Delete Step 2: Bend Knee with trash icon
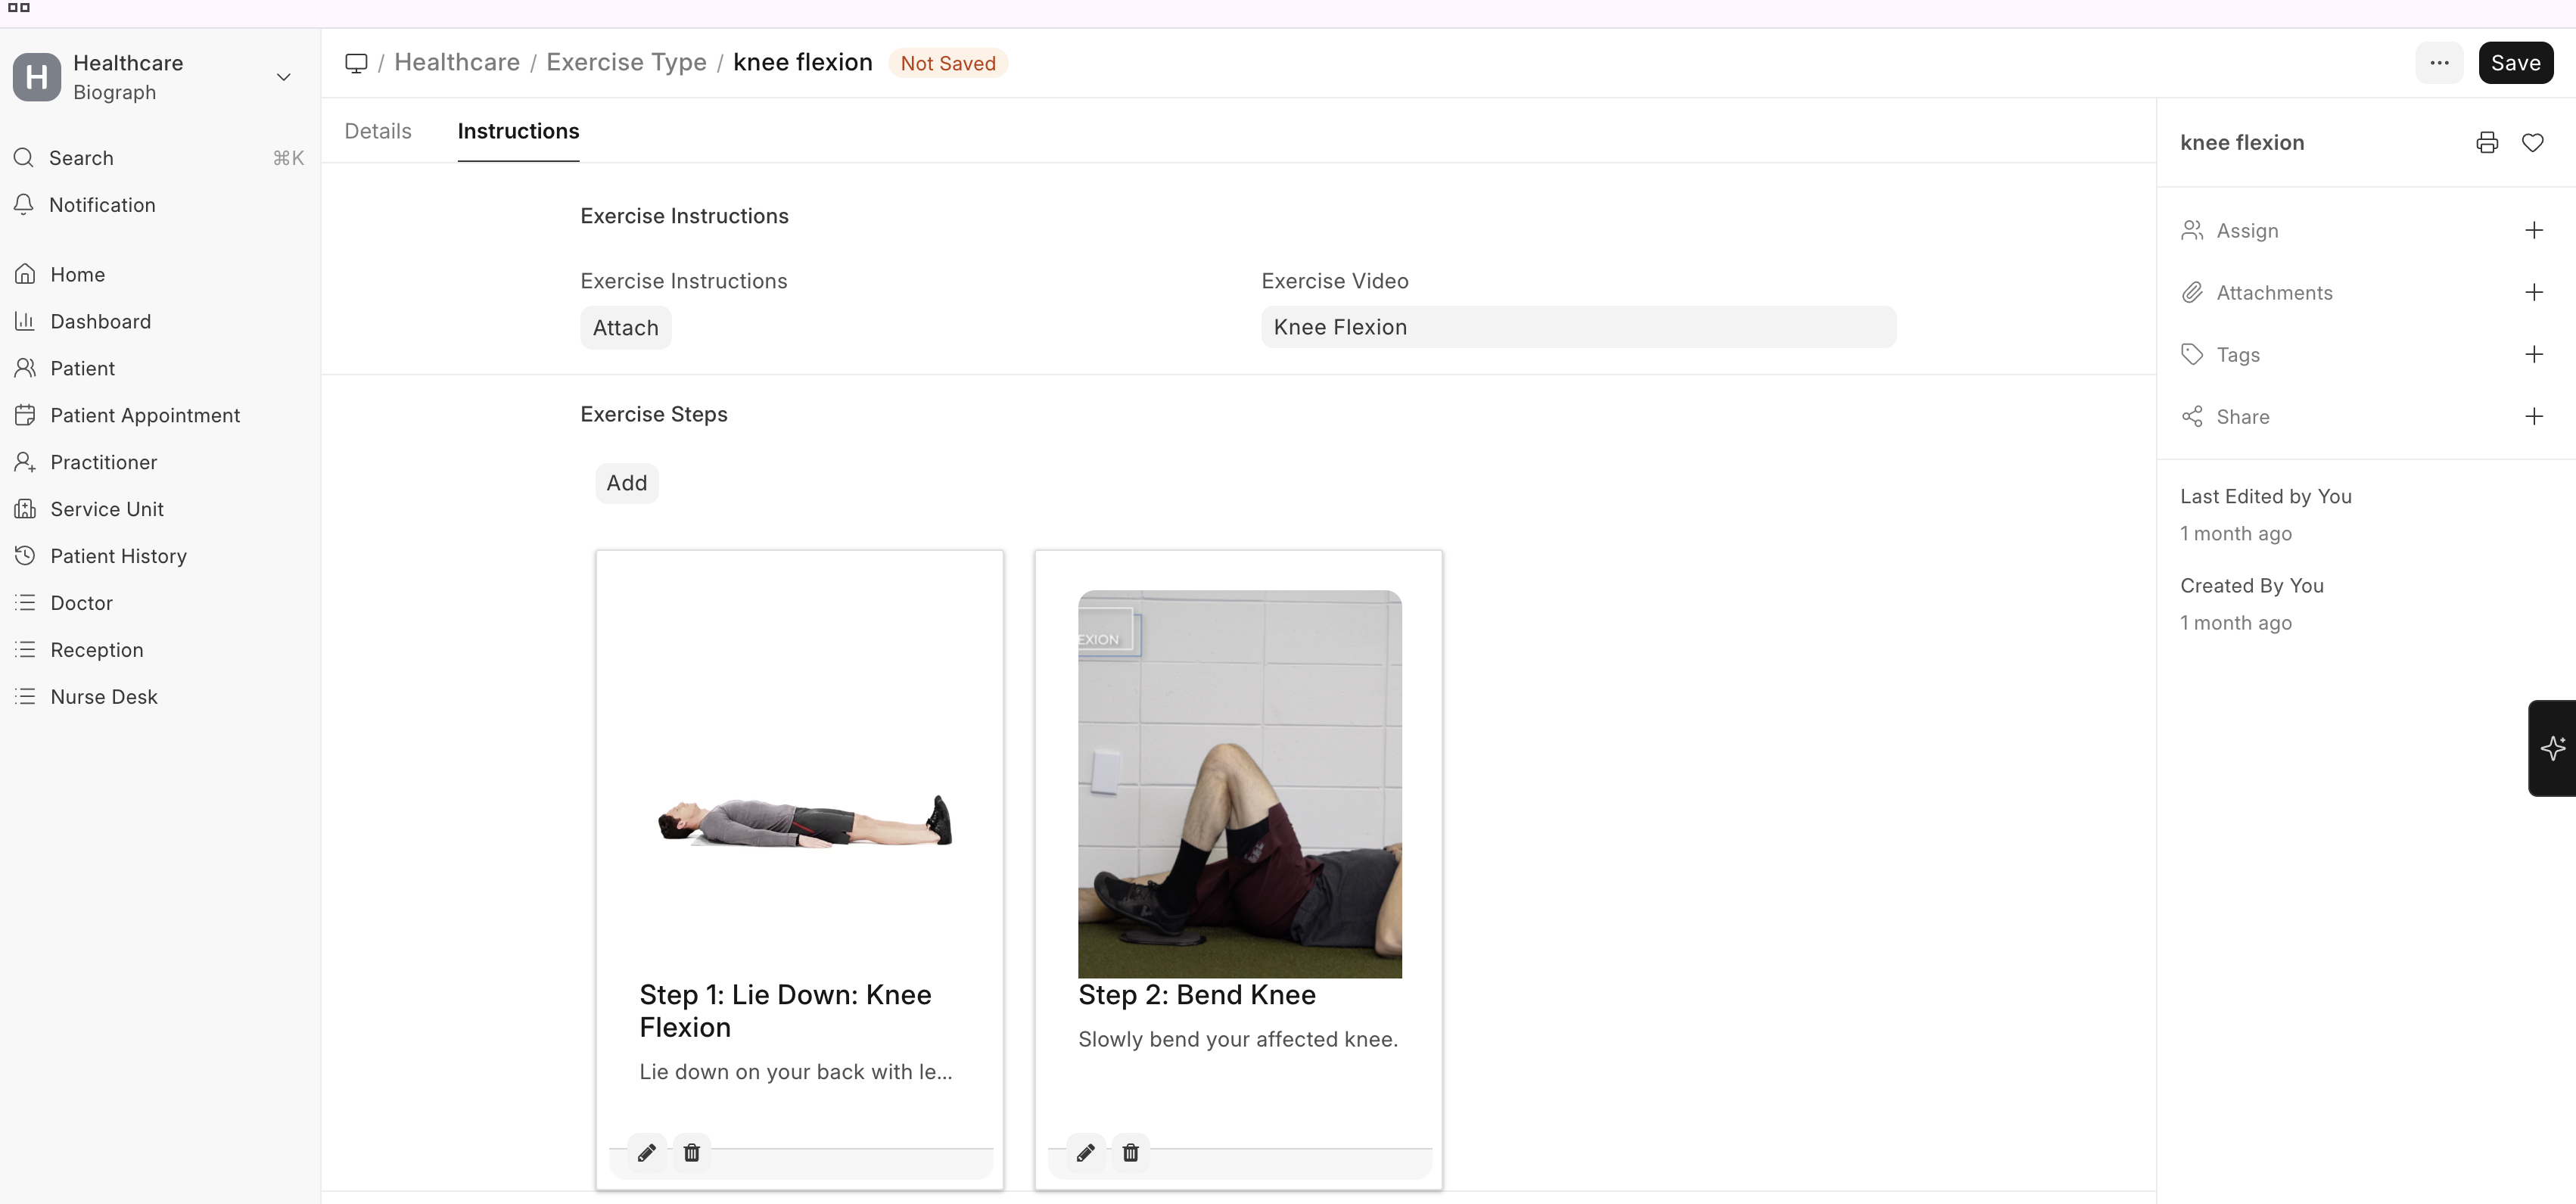 1130,1152
